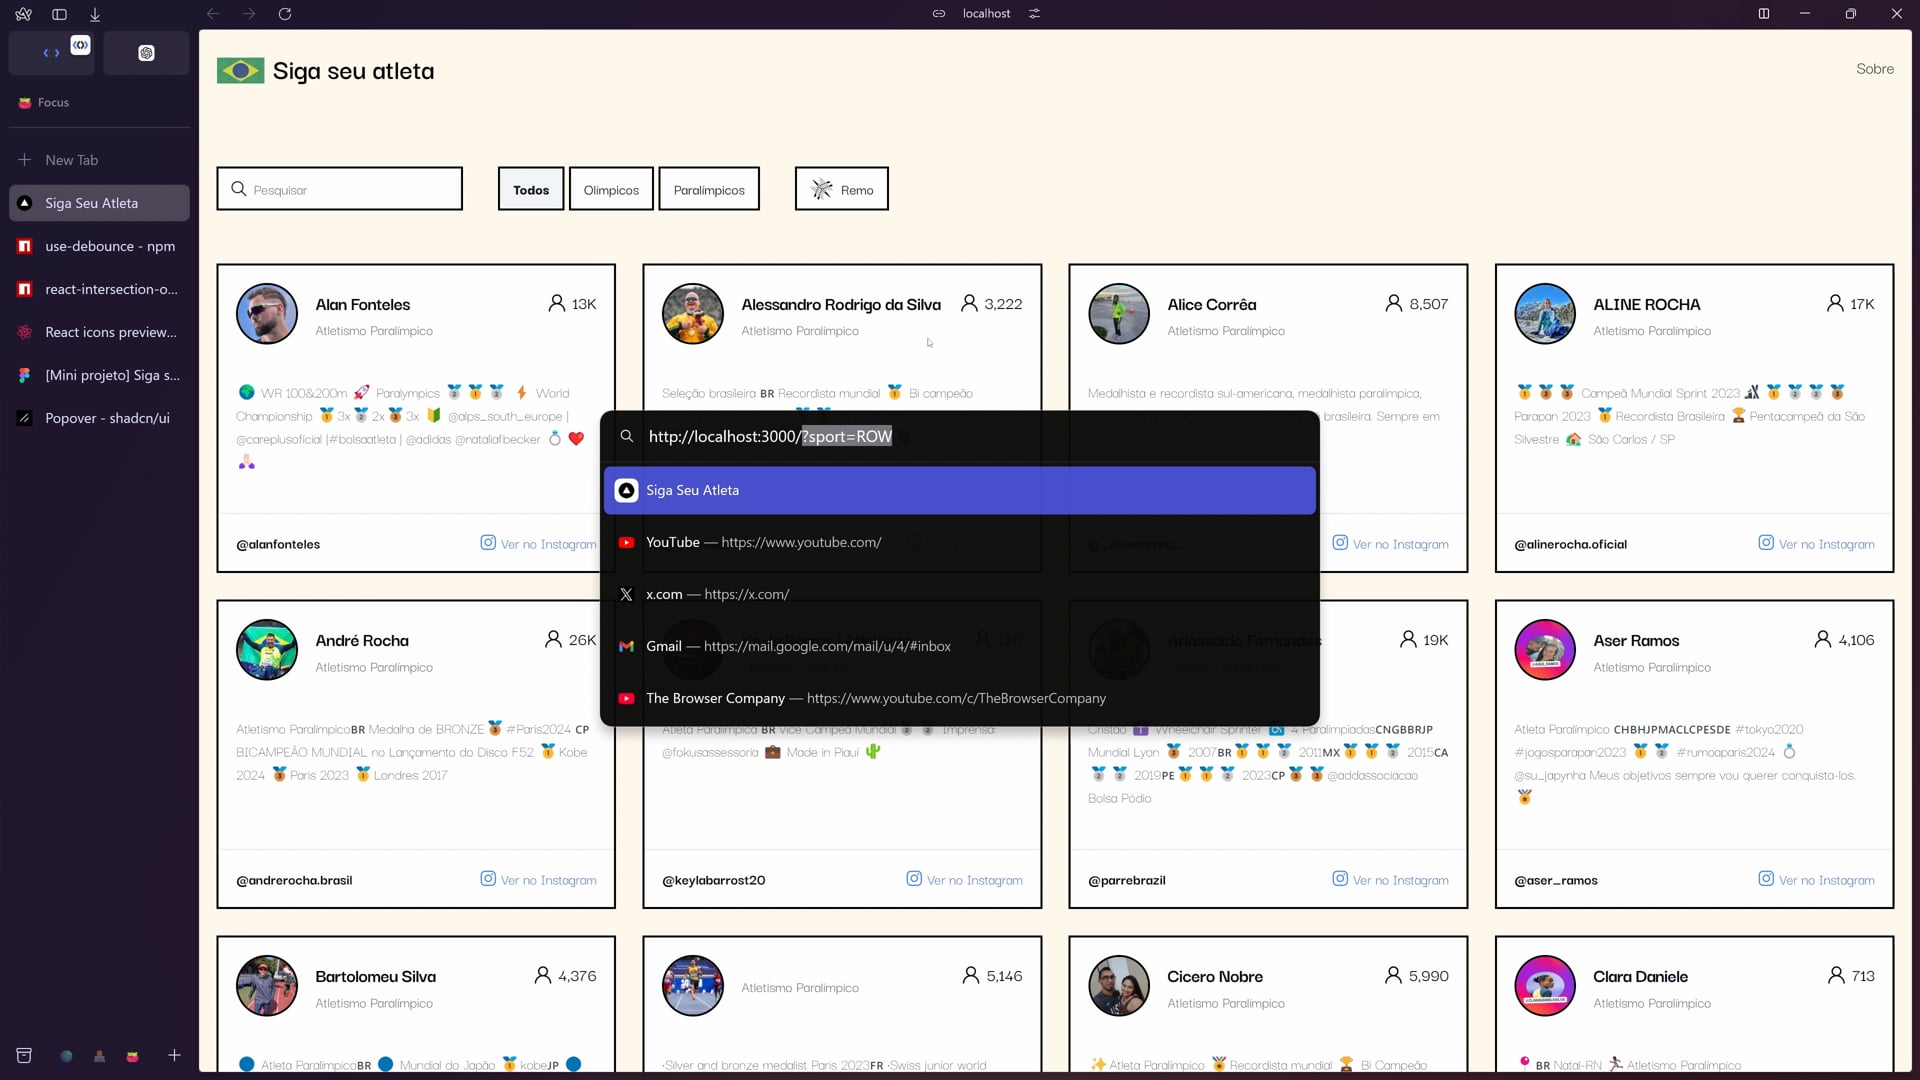Image resolution: width=1920 pixels, height=1080 pixels.
Task: Reload the page with refresh icon
Action: pos(285,14)
